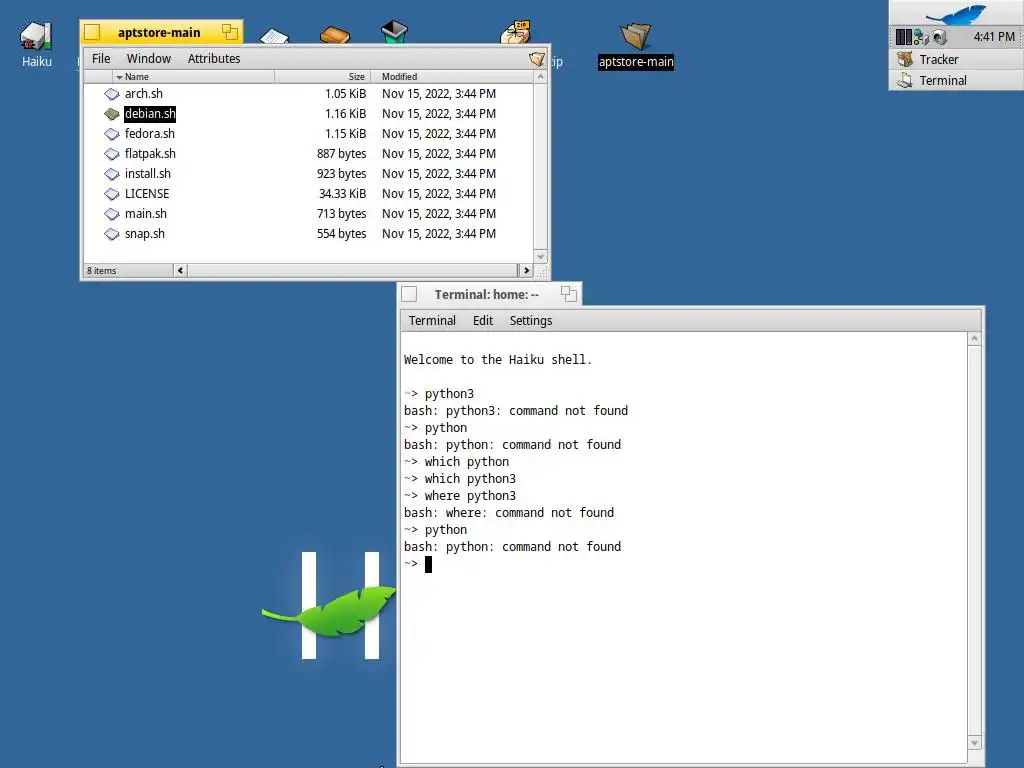The image size is (1024, 768).
Task: Open the Attributes menu
Action: tap(214, 59)
